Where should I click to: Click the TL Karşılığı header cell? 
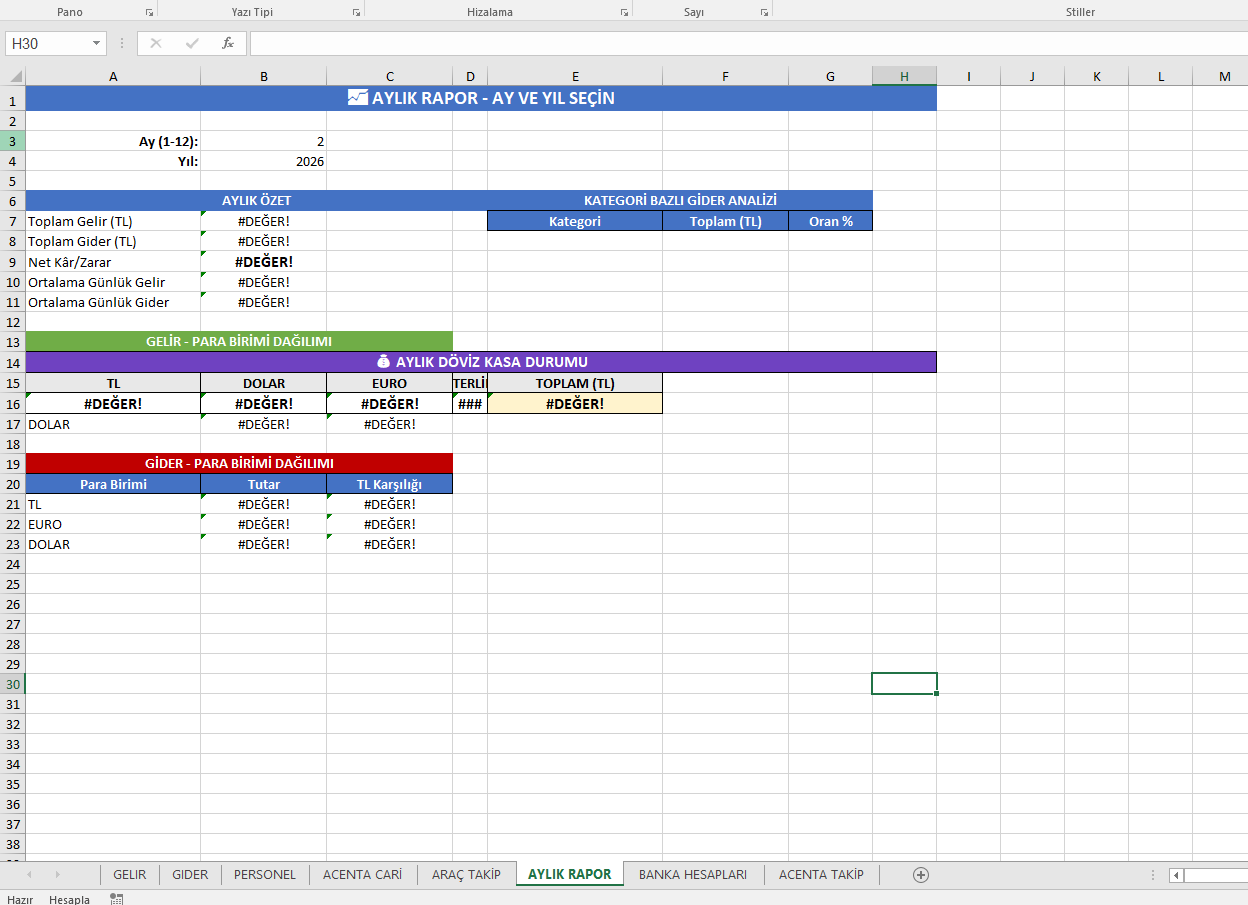click(389, 484)
